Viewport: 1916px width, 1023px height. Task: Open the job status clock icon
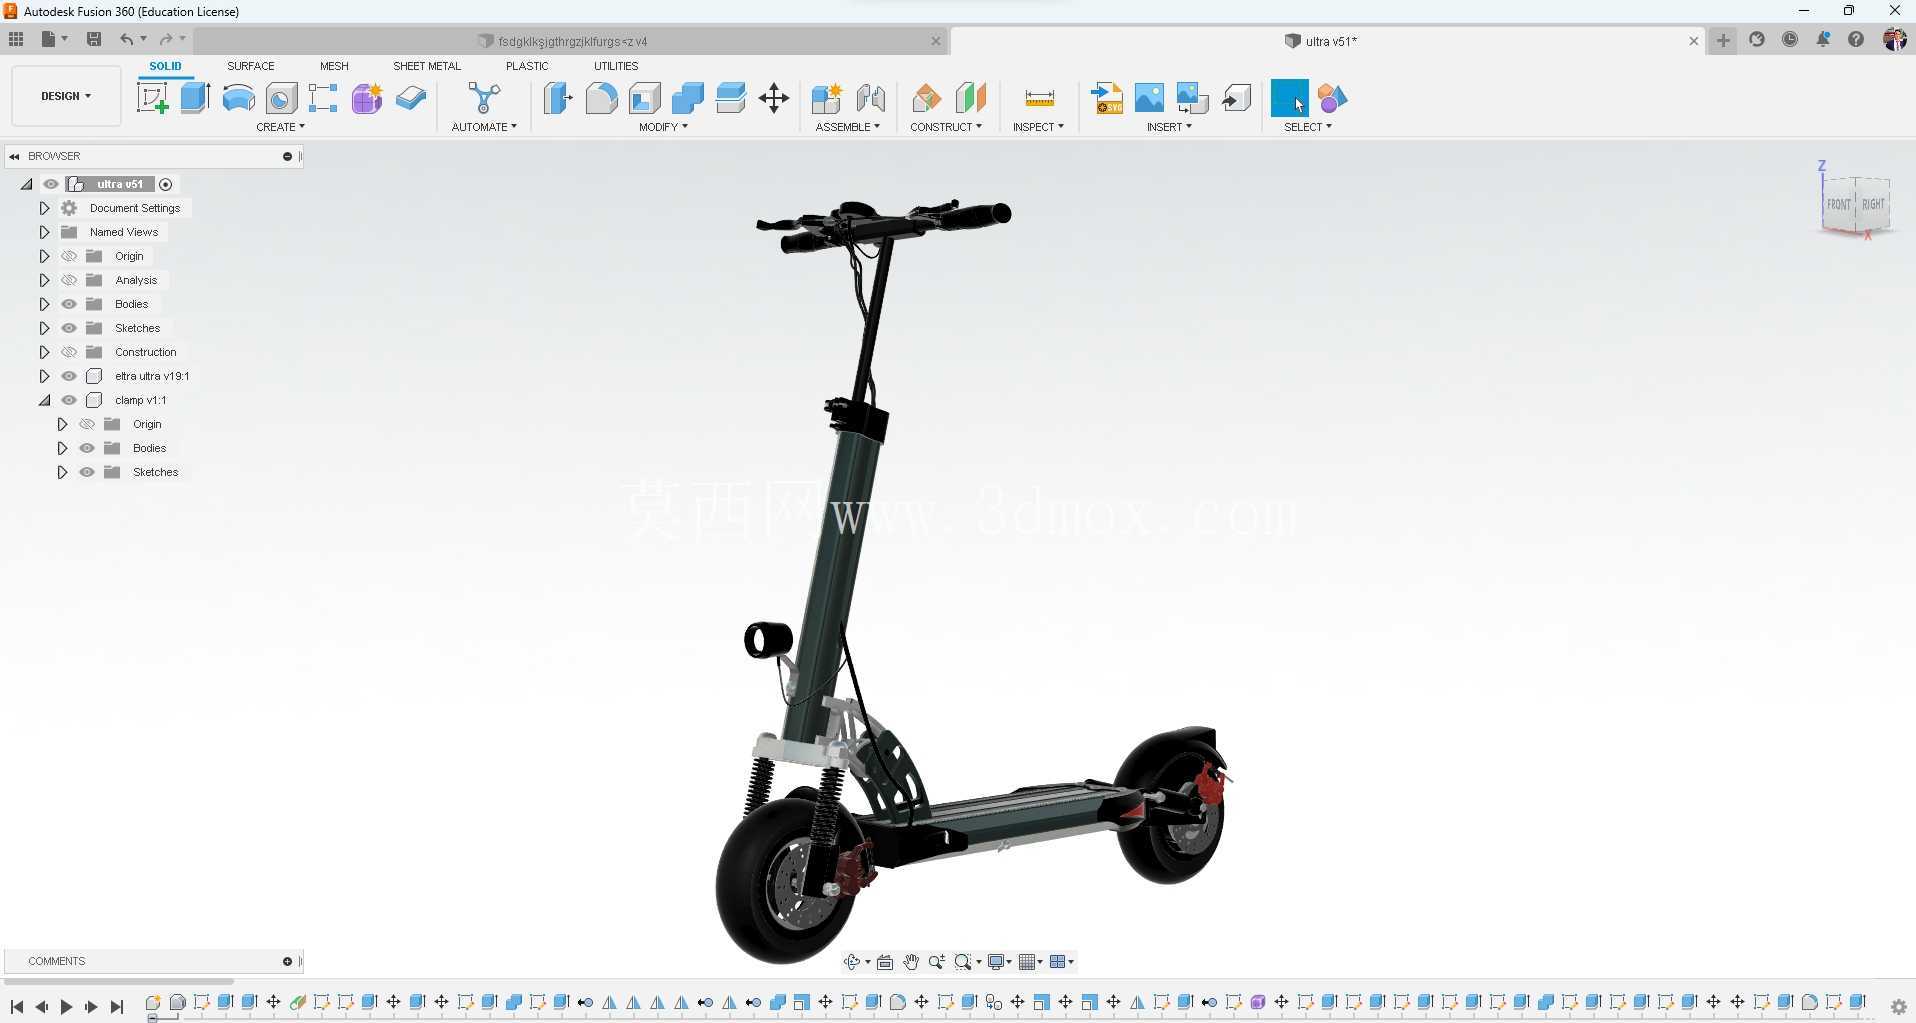1790,40
